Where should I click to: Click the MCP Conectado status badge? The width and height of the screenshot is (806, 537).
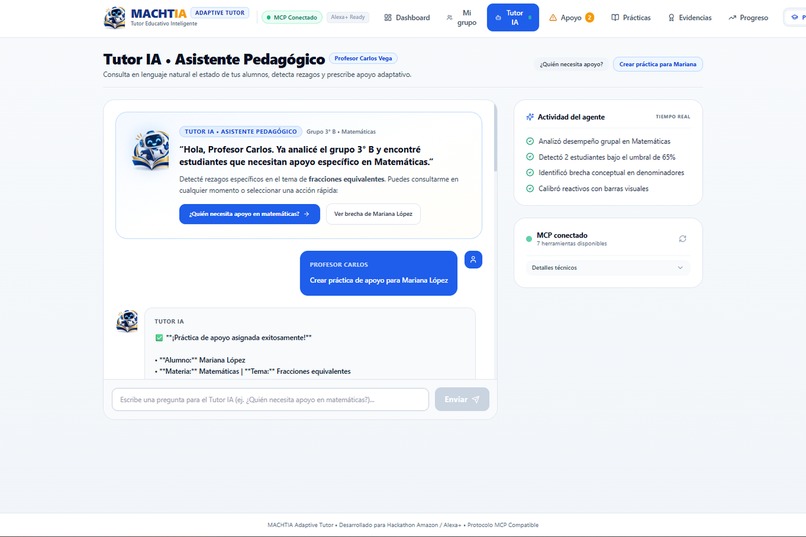pyautogui.click(x=292, y=17)
